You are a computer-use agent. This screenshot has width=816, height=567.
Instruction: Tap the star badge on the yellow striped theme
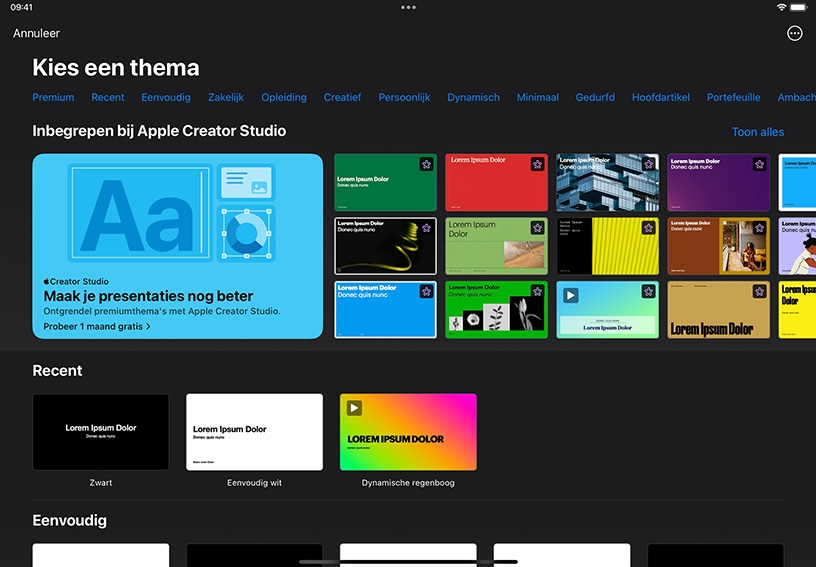(648, 228)
